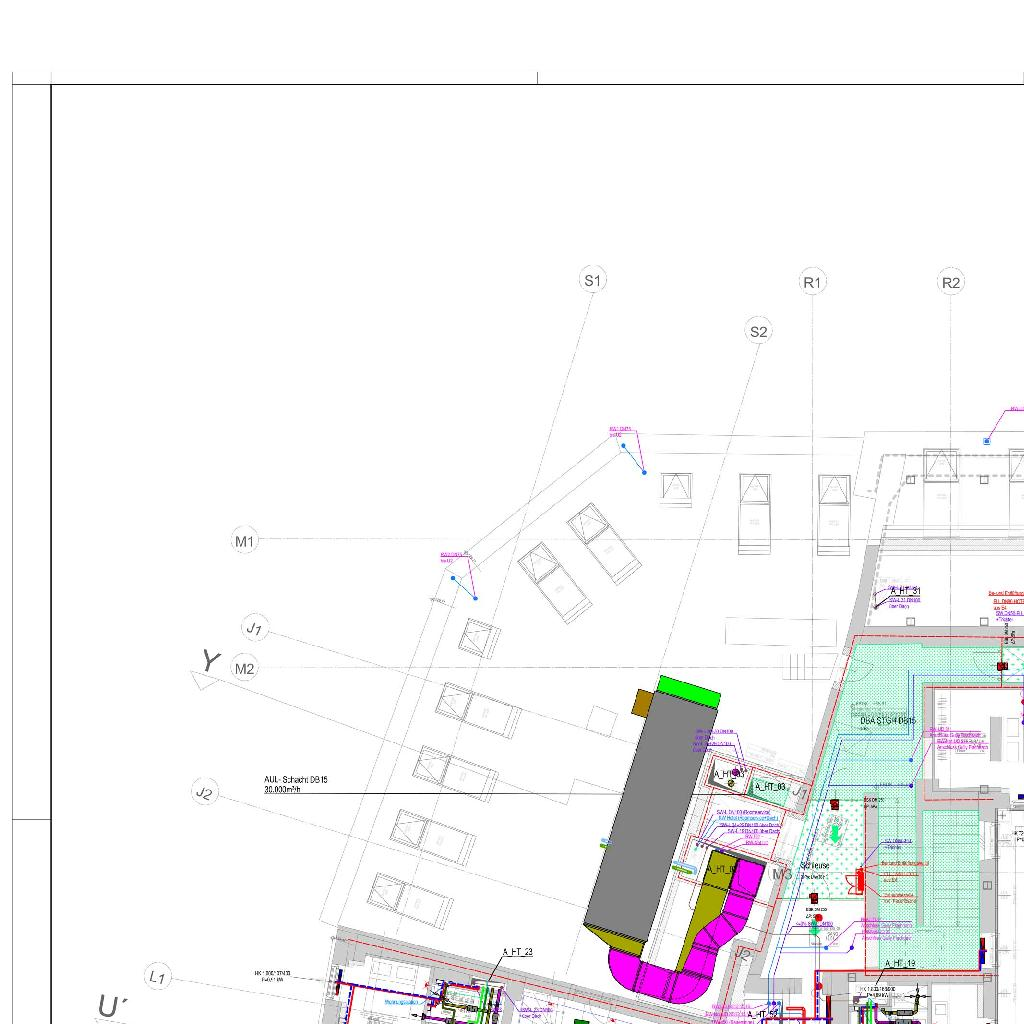Select the brown box attached to gray unit
This screenshot has height=1024, width=1024.
pyautogui.click(x=643, y=703)
